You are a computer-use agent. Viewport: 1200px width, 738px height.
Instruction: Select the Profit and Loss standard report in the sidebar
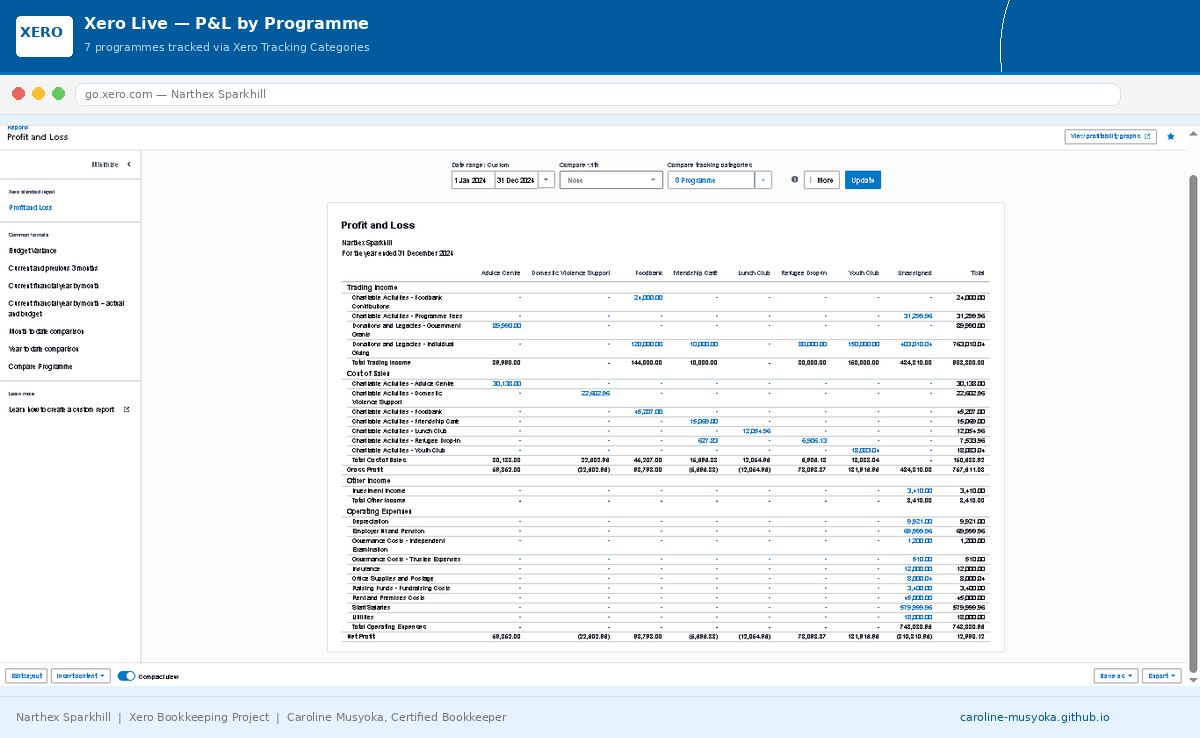coord(31,208)
